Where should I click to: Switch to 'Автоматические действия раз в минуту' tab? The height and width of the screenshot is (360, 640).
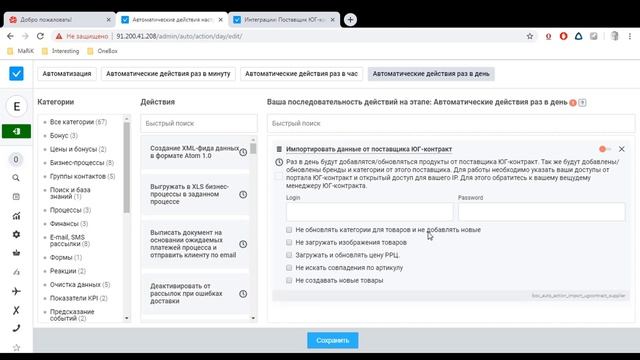coord(168,74)
